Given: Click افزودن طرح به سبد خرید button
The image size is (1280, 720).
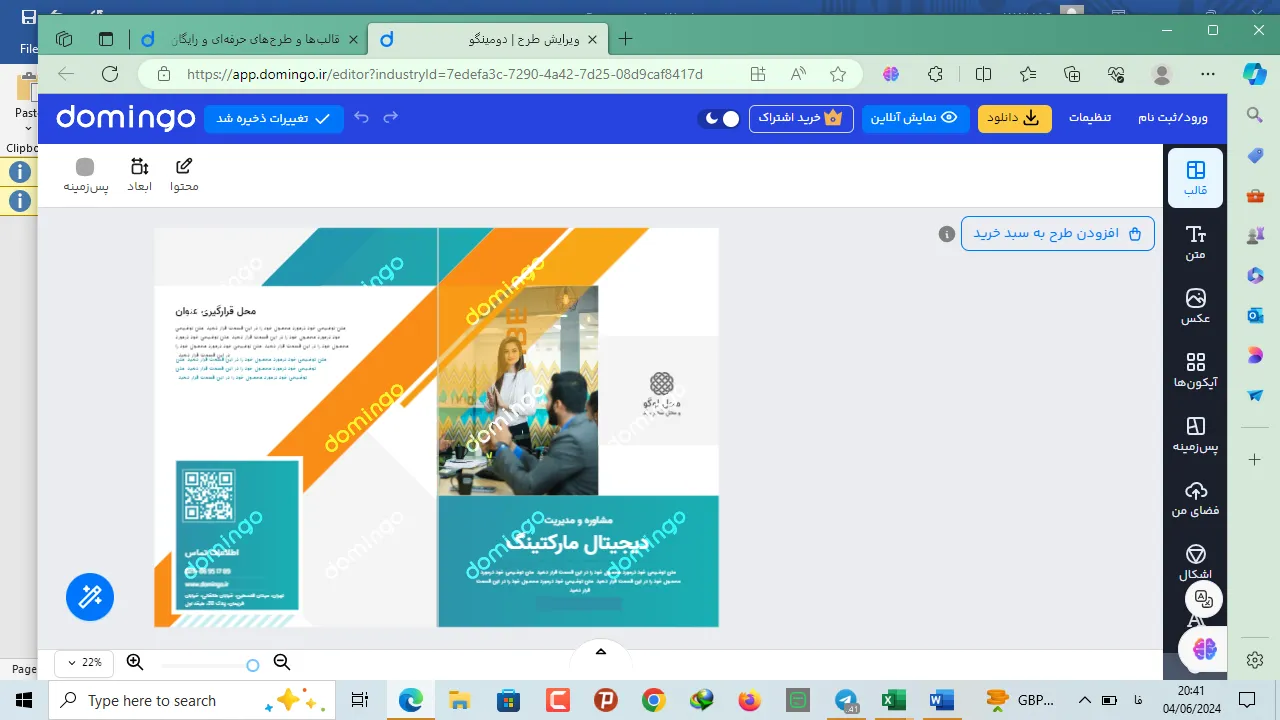Looking at the screenshot, I should click(x=1058, y=234).
